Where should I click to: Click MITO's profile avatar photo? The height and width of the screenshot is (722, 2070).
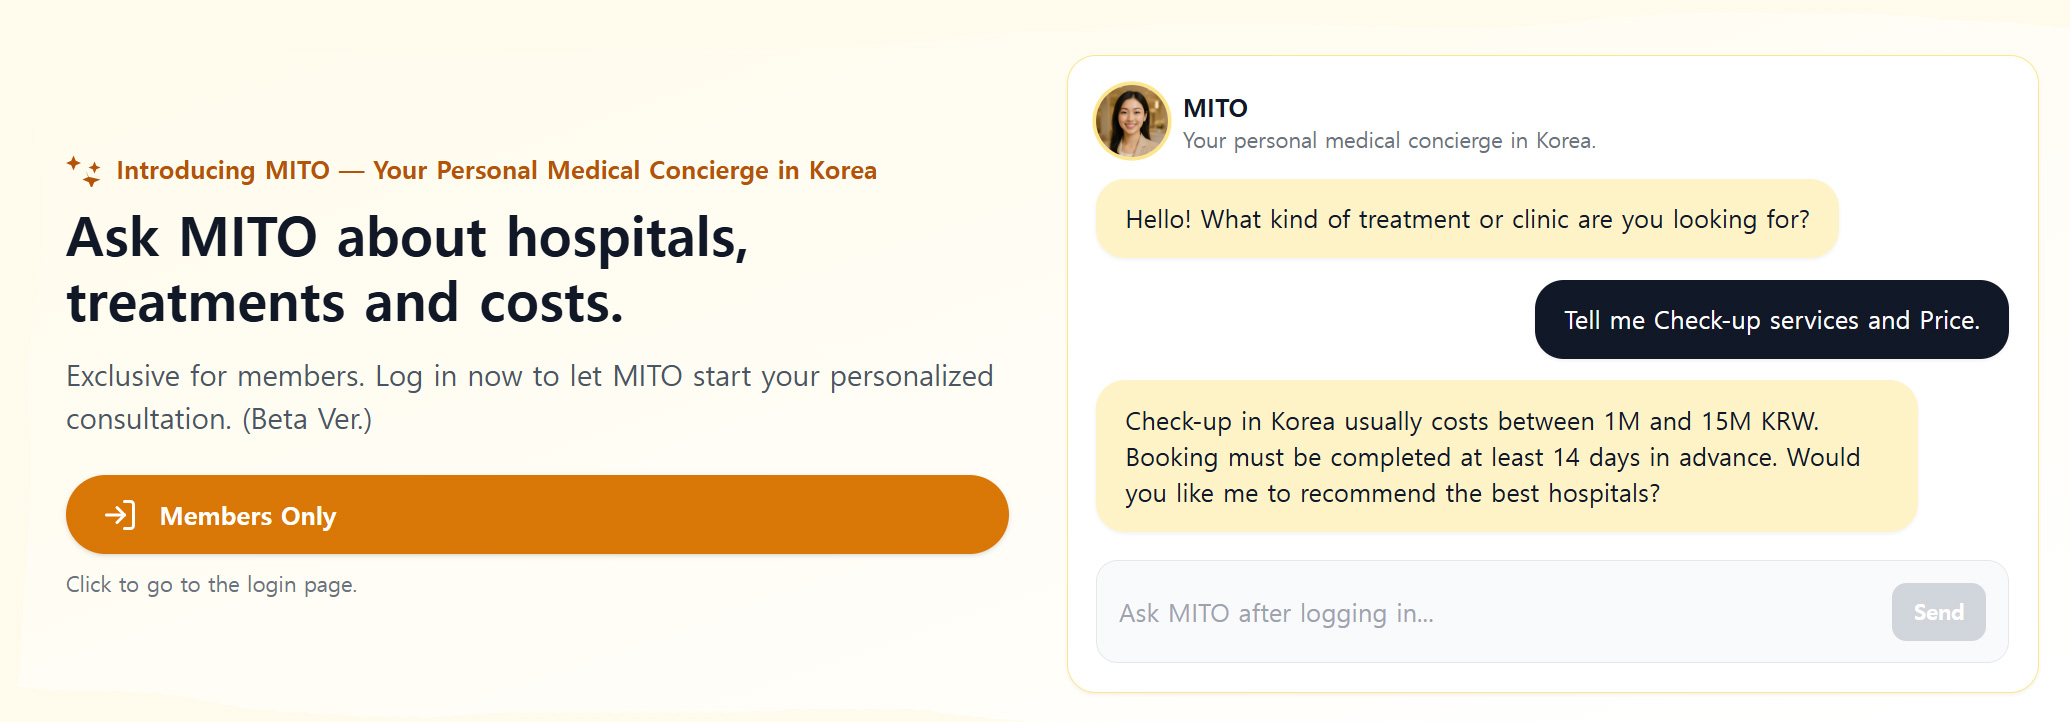tap(1132, 121)
